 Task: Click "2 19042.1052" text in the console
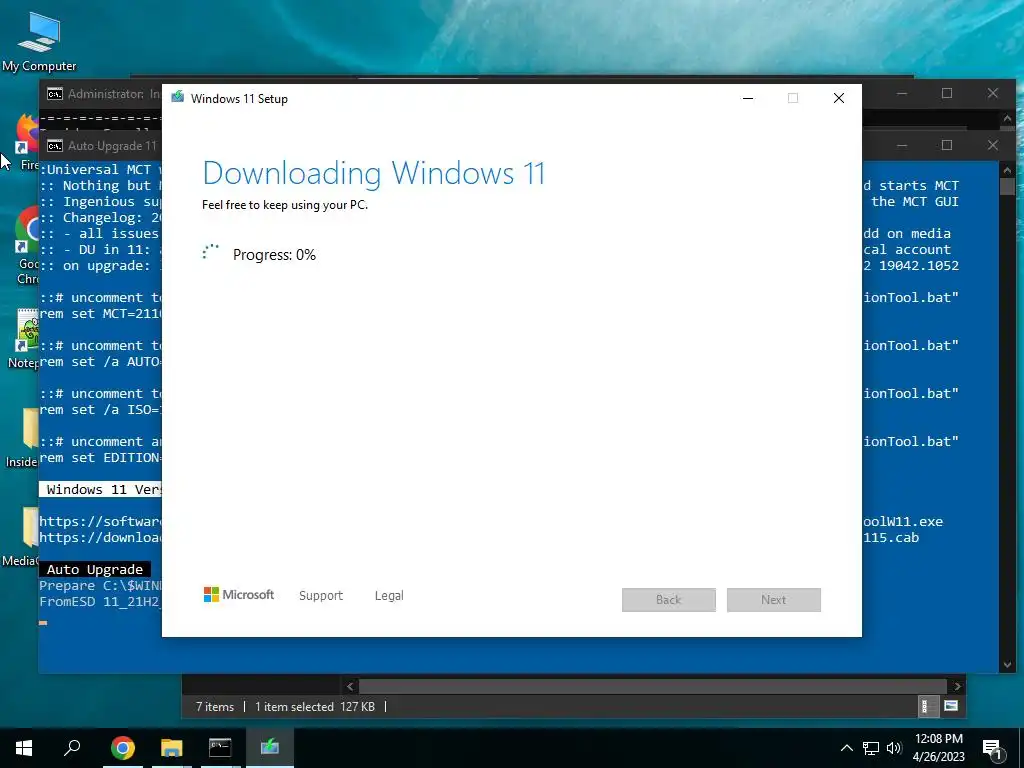tap(911, 266)
